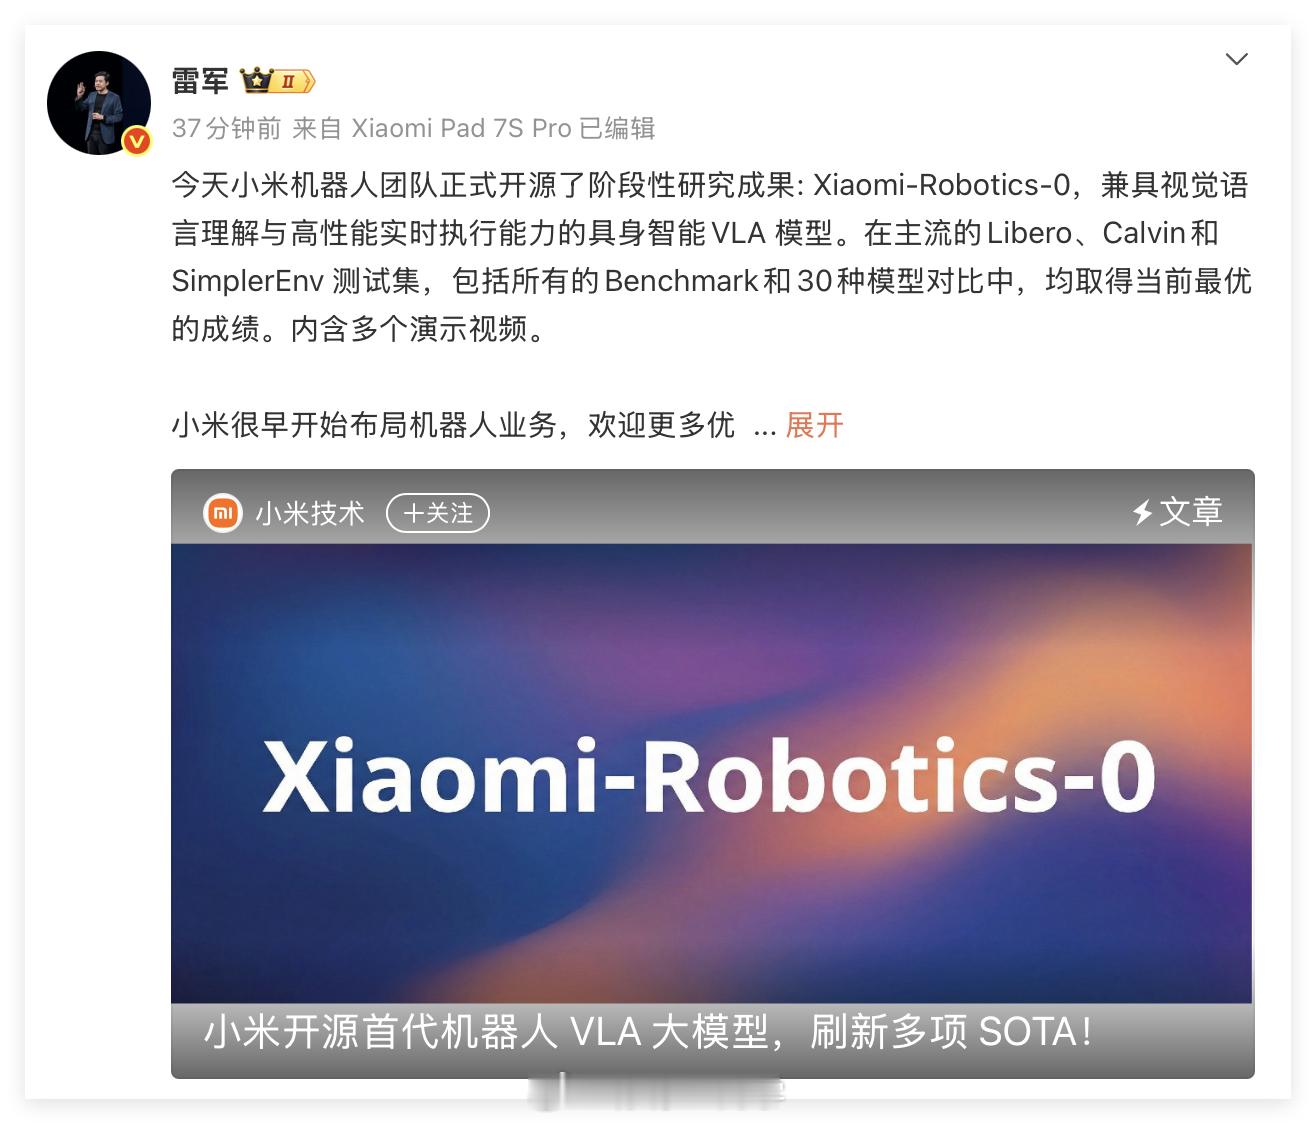
Task: Open the Xiaomi-Robotics-0 article cover image
Action: (x=712, y=773)
